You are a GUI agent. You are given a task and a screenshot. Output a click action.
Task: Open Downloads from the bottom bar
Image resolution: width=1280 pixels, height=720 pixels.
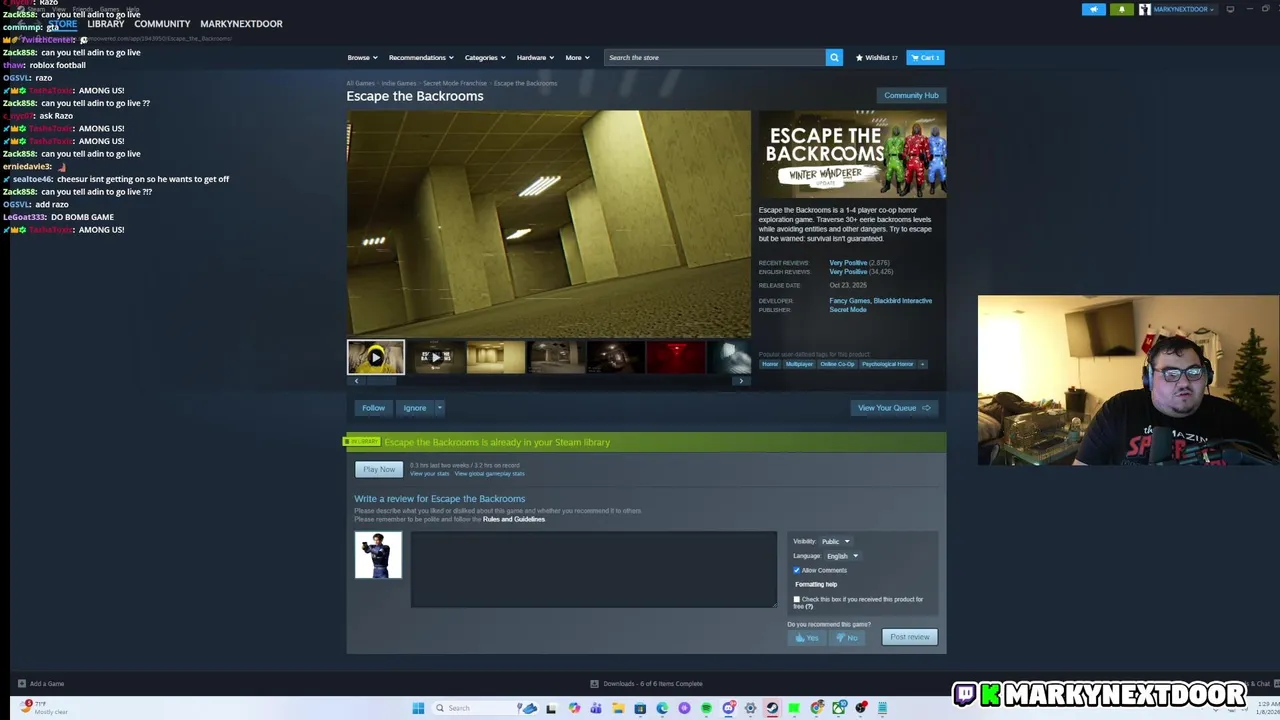(646, 684)
